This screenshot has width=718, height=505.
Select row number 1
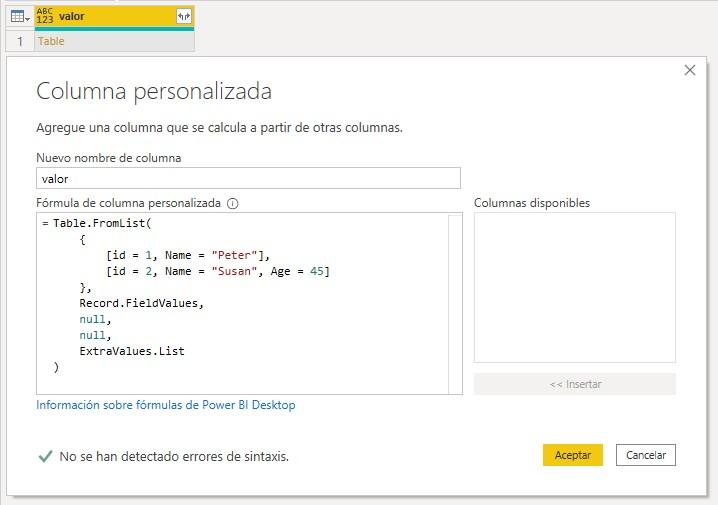20,41
